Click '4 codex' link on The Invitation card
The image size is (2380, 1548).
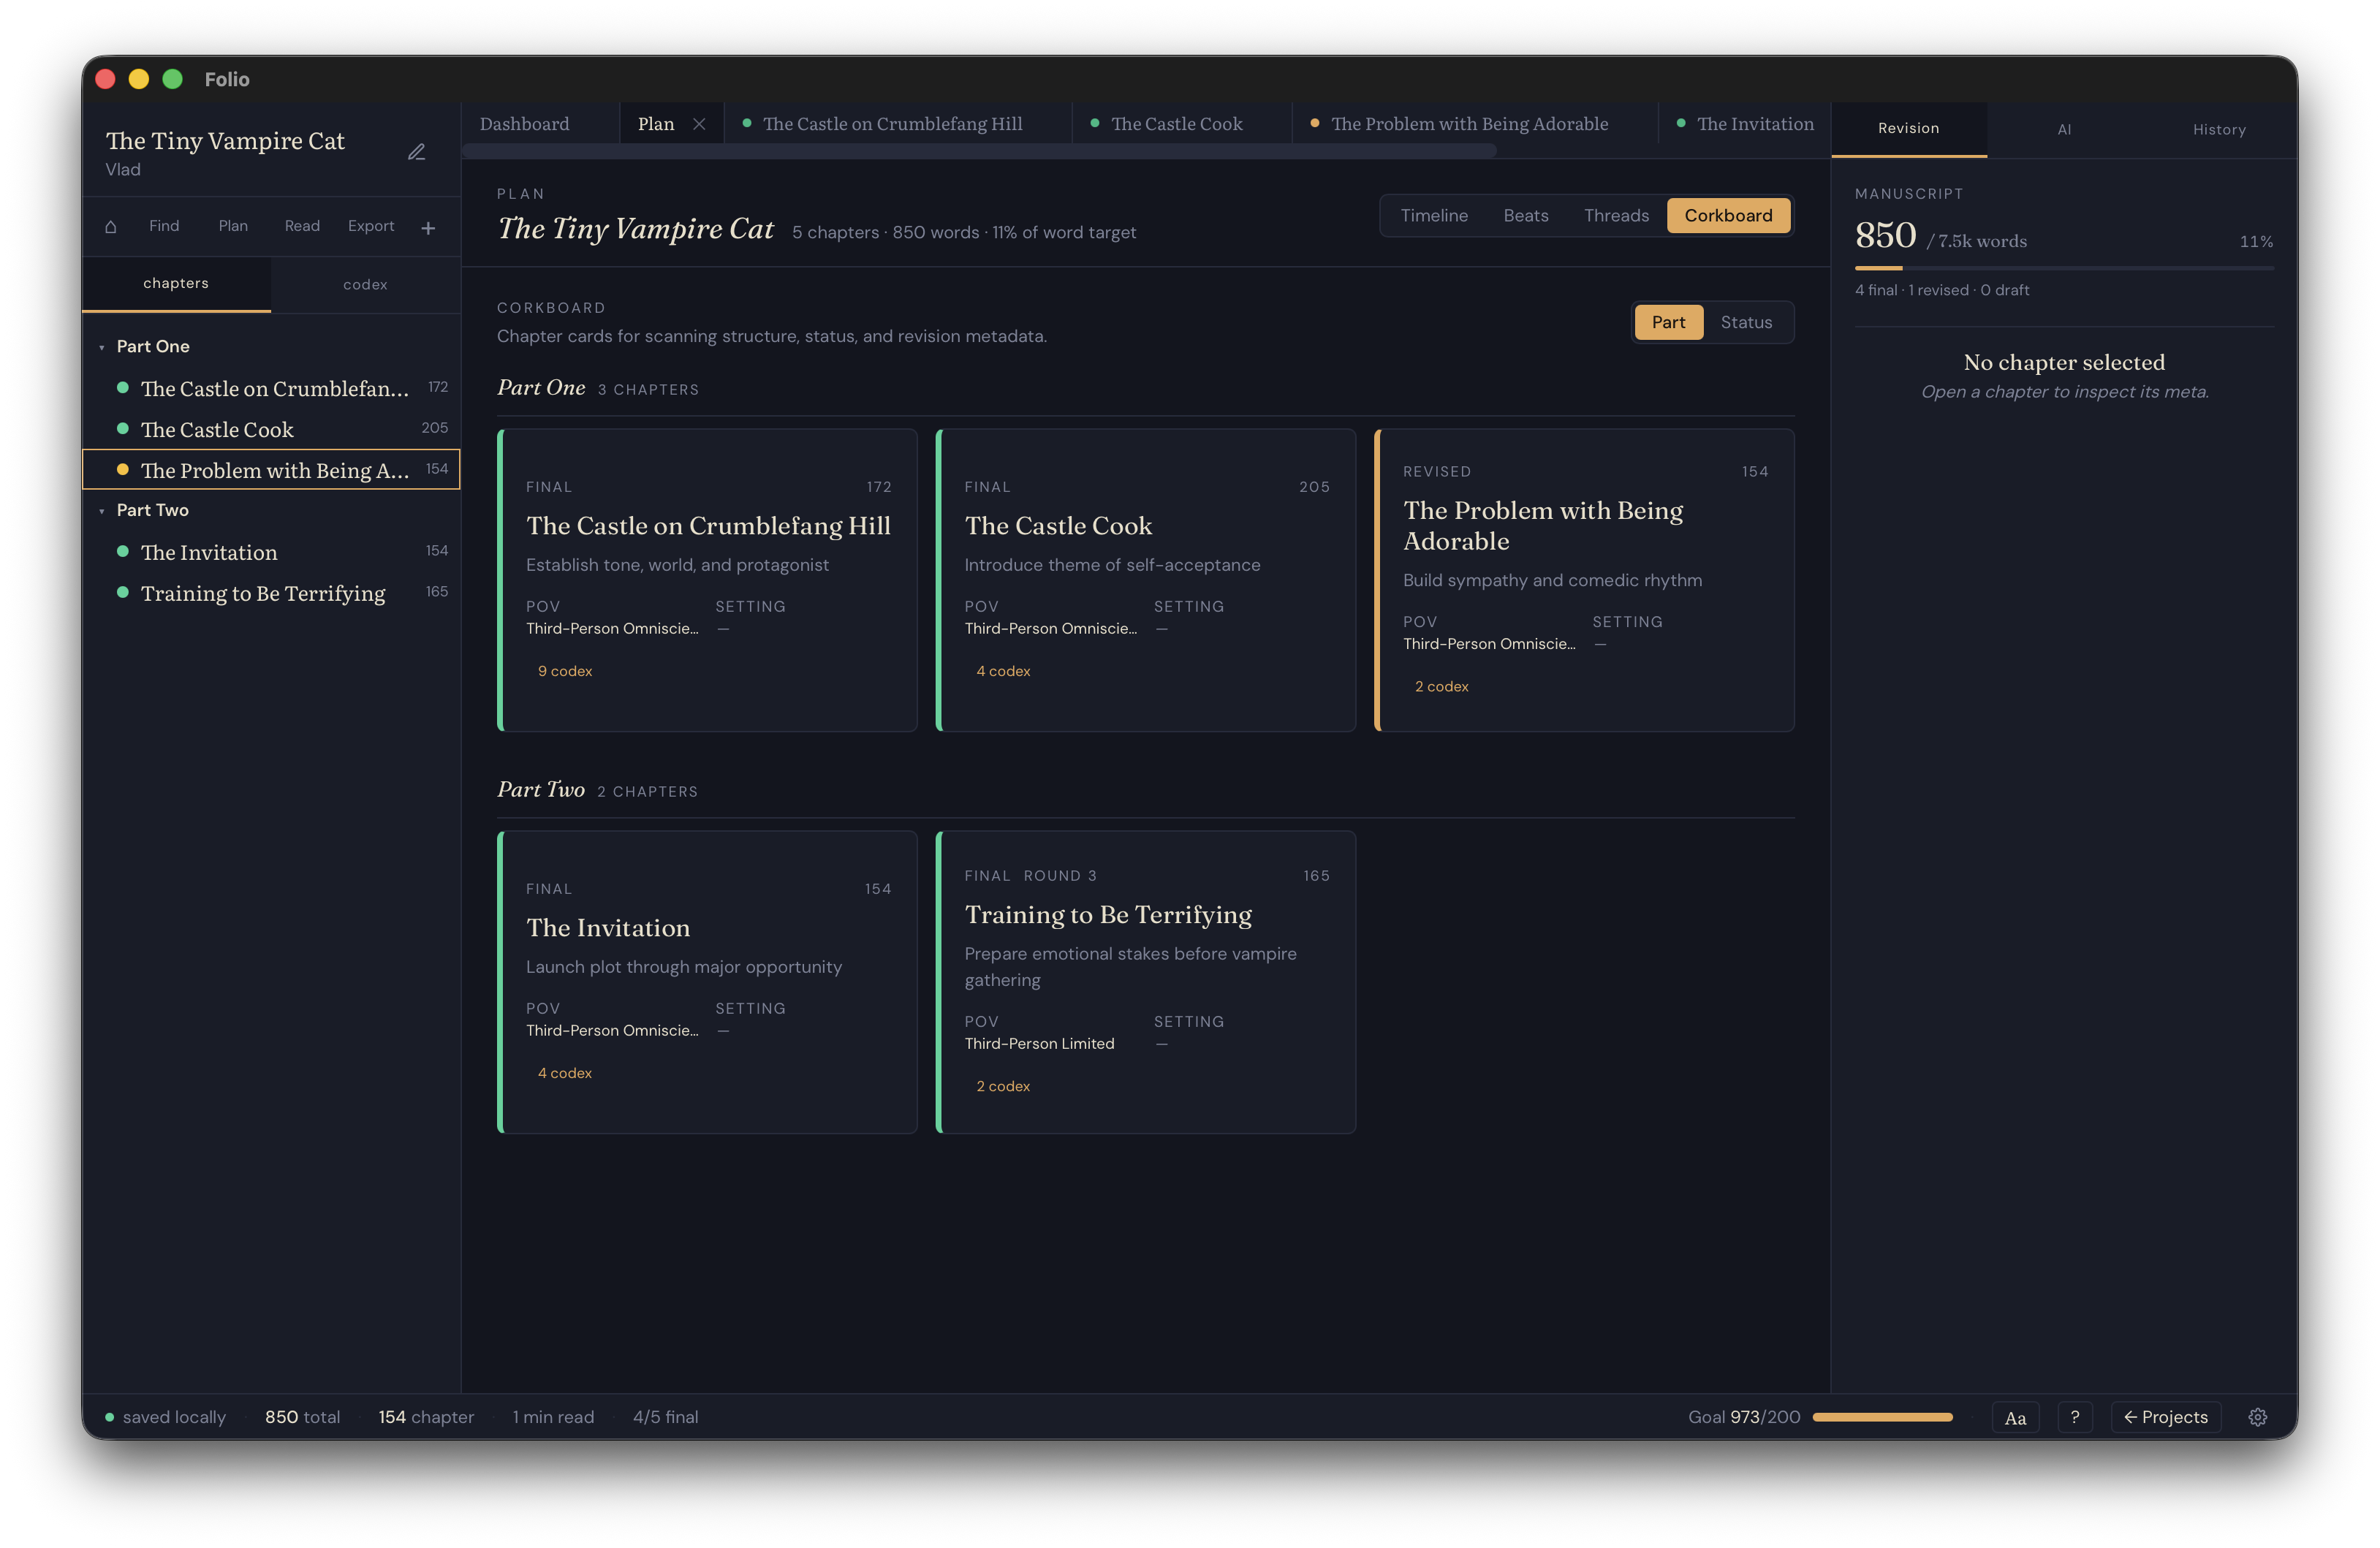pos(565,1073)
